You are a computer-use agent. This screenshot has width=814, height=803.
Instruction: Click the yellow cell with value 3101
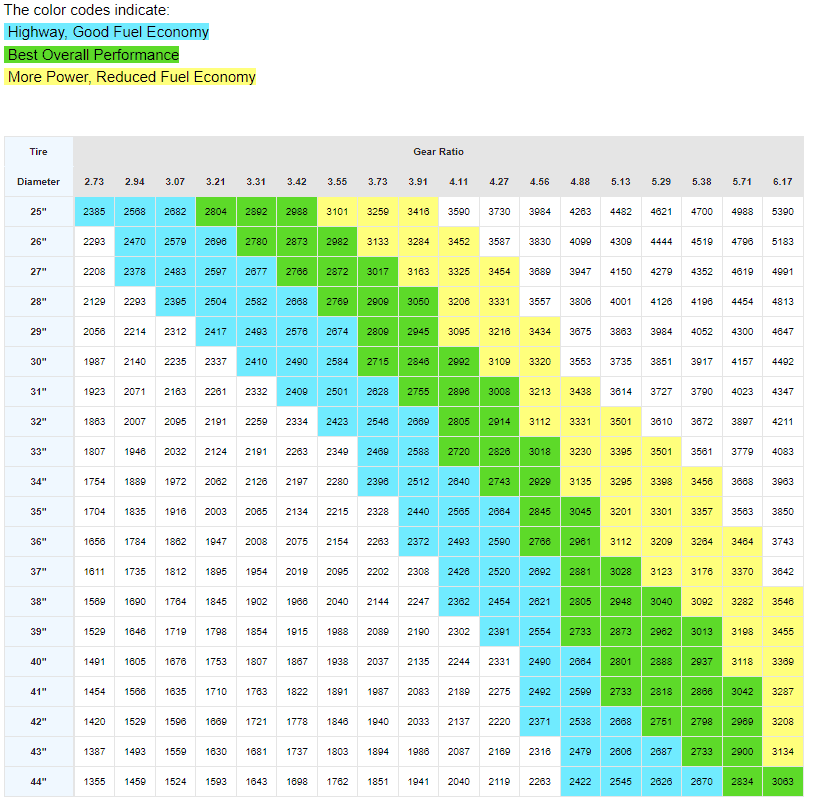coord(337,212)
